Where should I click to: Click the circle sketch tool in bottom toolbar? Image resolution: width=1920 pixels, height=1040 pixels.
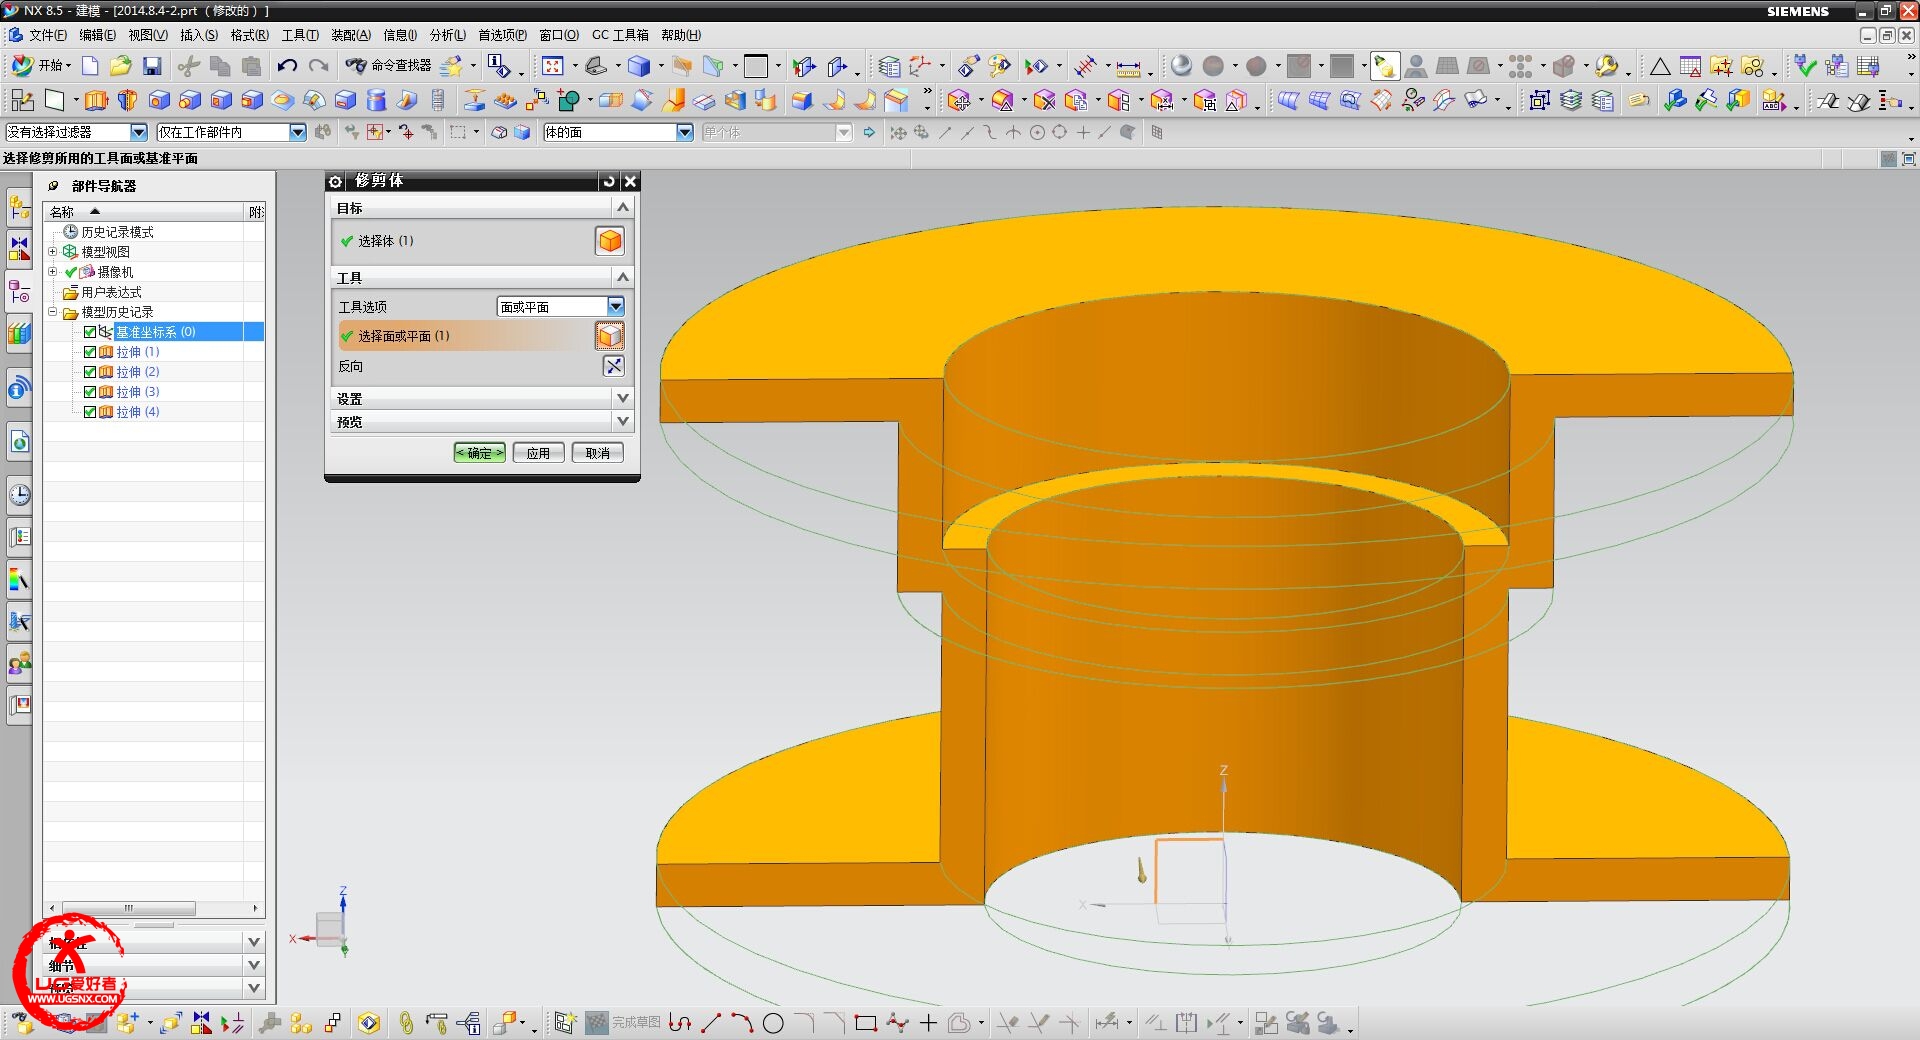tap(773, 1023)
